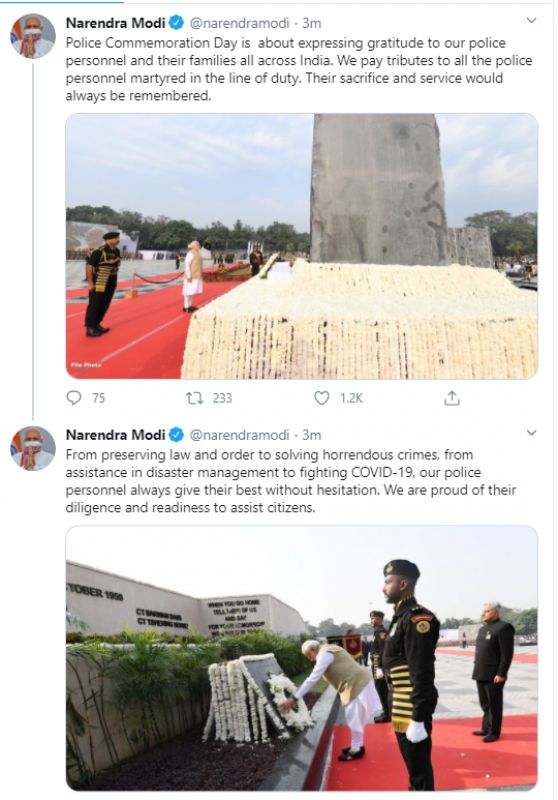Open the 3m timestamp on second tweet
This screenshot has height=800, width=558.
[x=312, y=435]
